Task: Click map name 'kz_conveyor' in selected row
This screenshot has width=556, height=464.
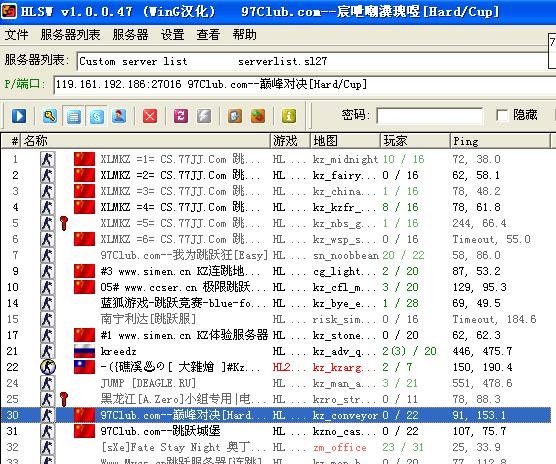Action: 345,415
